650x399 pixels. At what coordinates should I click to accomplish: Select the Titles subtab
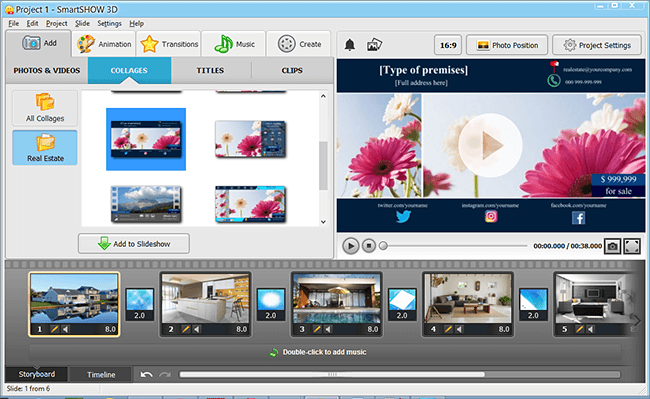[210, 70]
